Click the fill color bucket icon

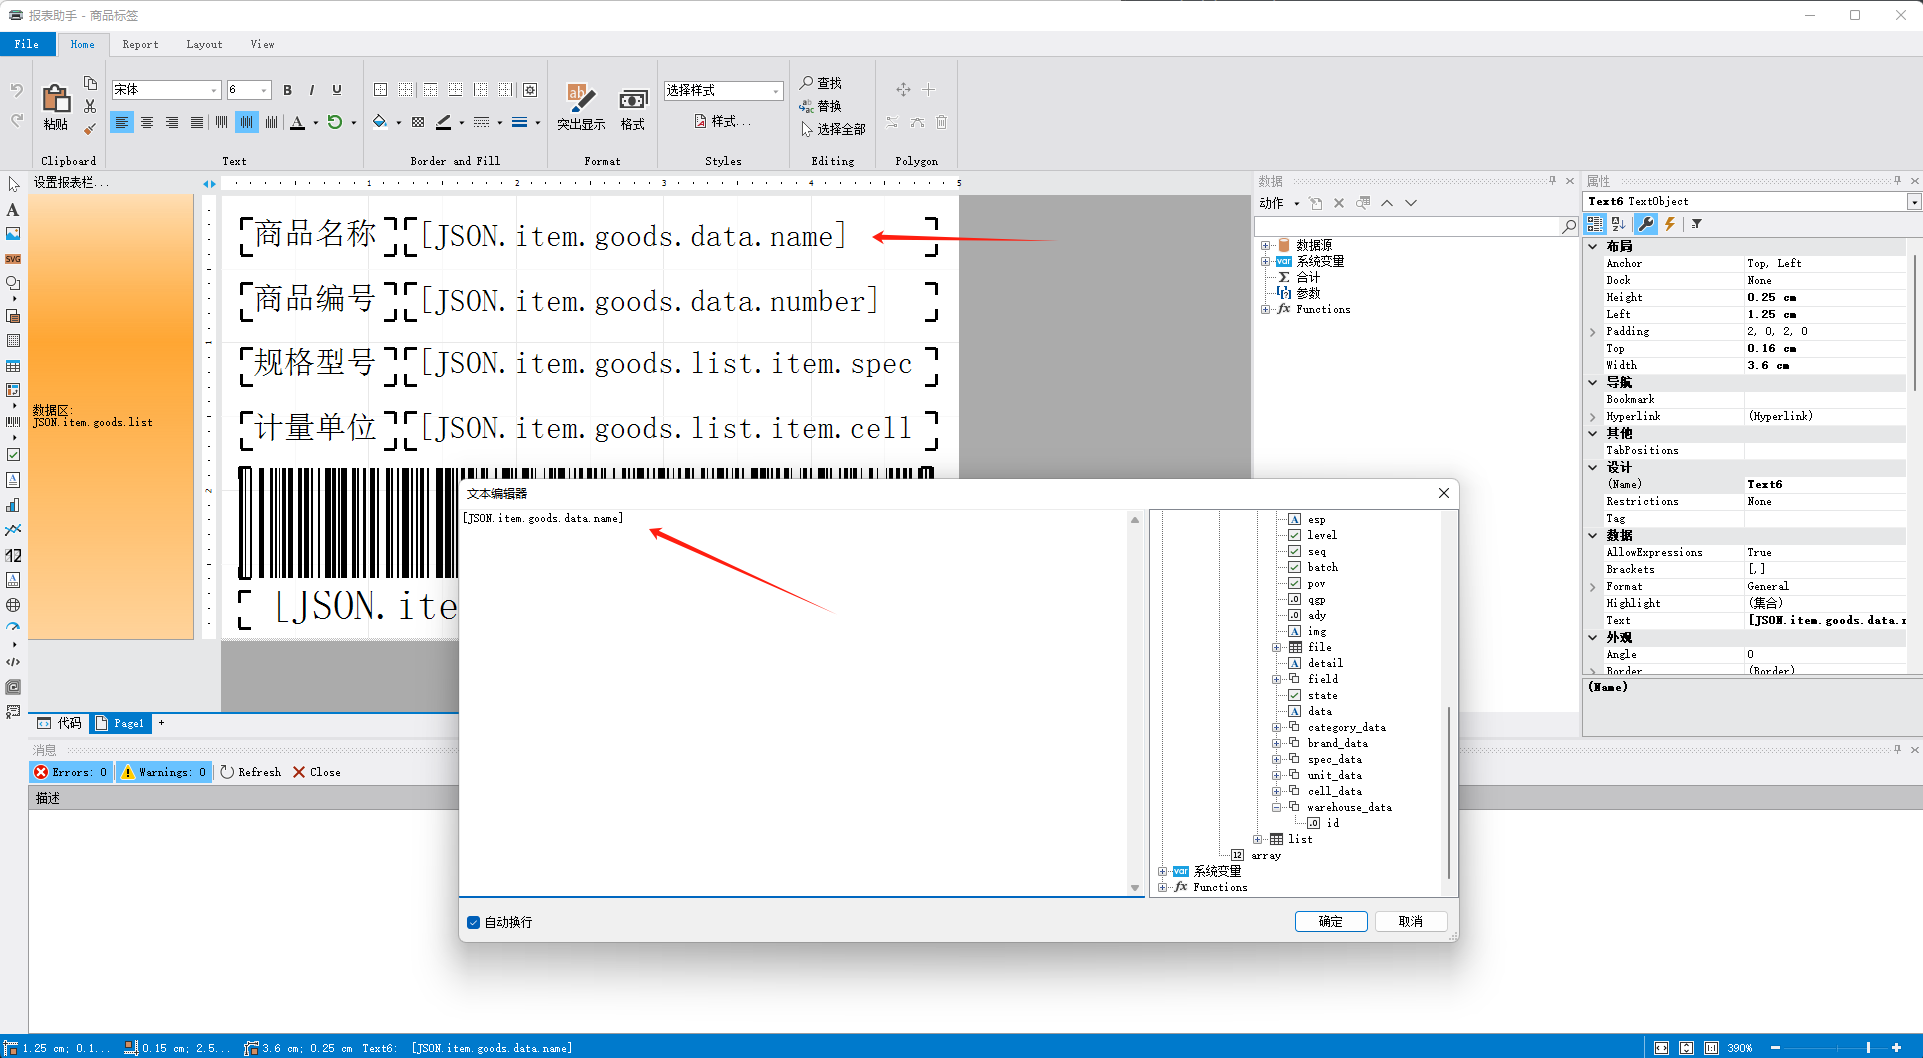click(380, 122)
